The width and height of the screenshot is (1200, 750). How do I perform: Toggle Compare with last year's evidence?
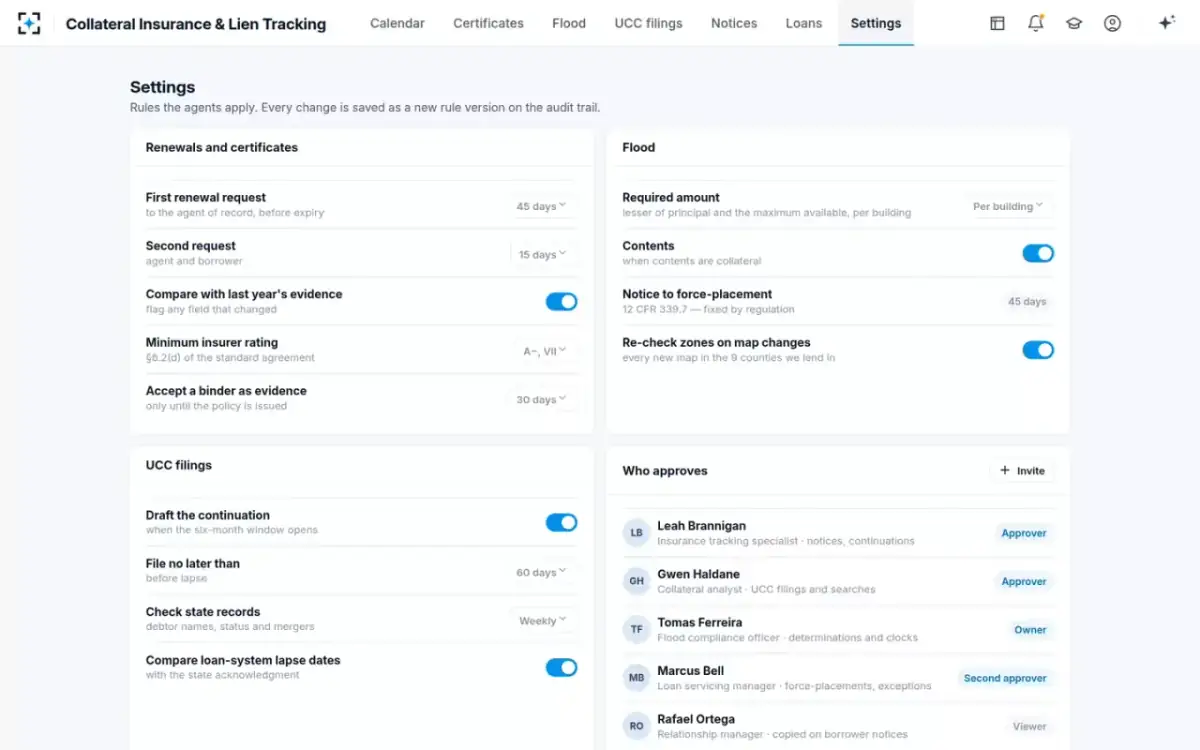pyautogui.click(x=561, y=302)
